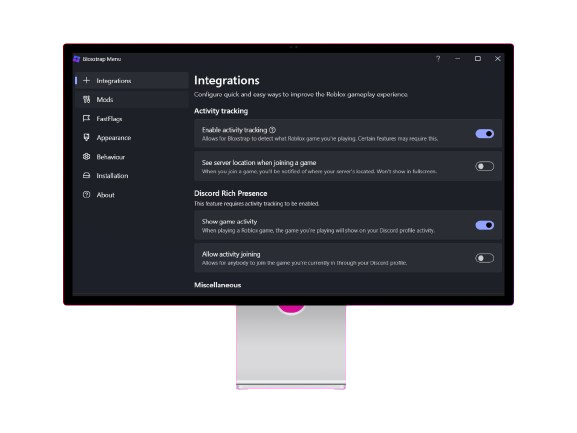Screen dimensions: 577x433
Task: Click the title bar help question mark
Action: (438, 59)
